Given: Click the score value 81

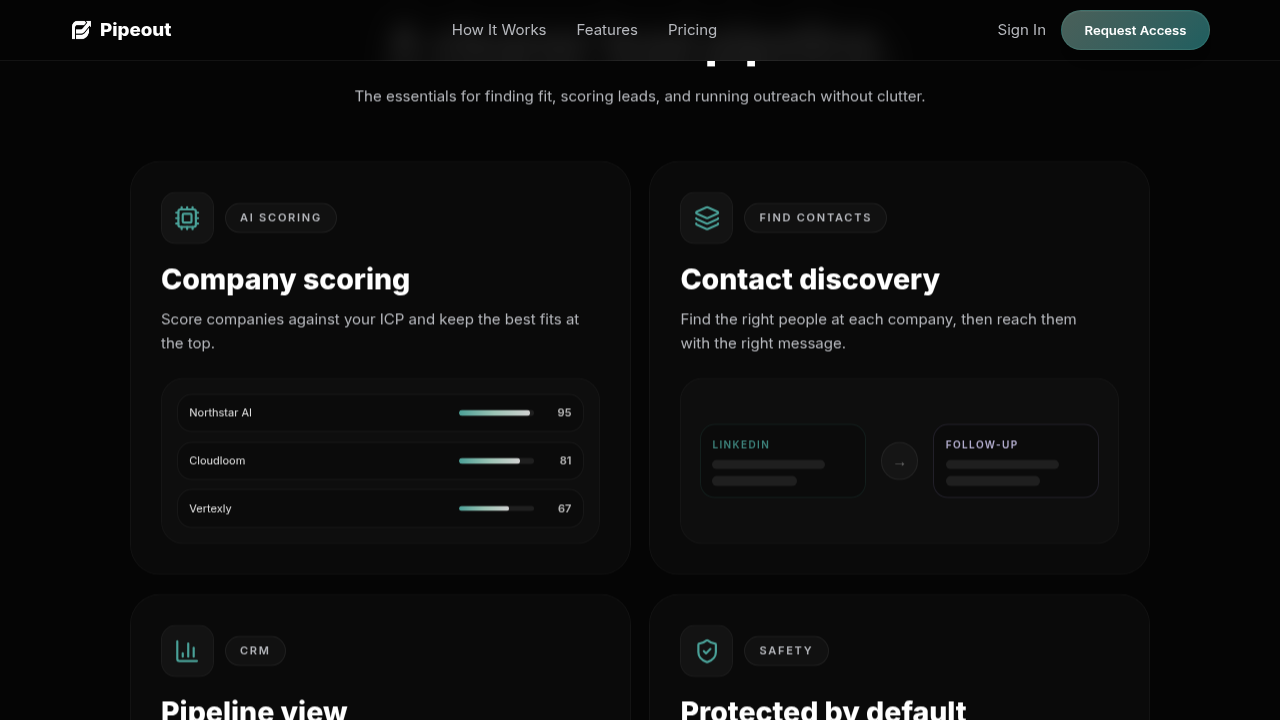Looking at the screenshot, I should point(566,461).
